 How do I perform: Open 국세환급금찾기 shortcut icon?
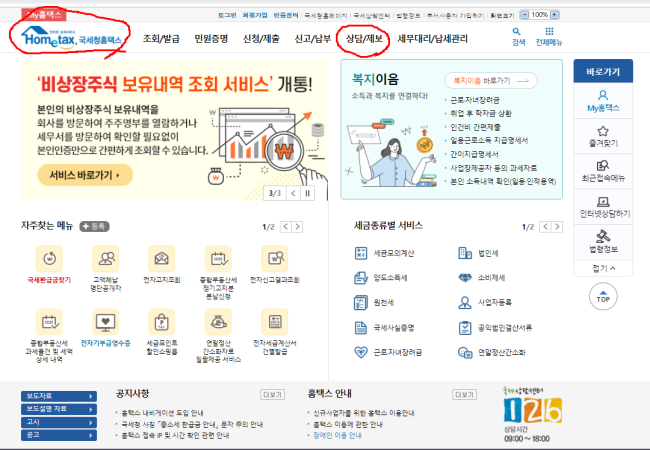(49, 259)
